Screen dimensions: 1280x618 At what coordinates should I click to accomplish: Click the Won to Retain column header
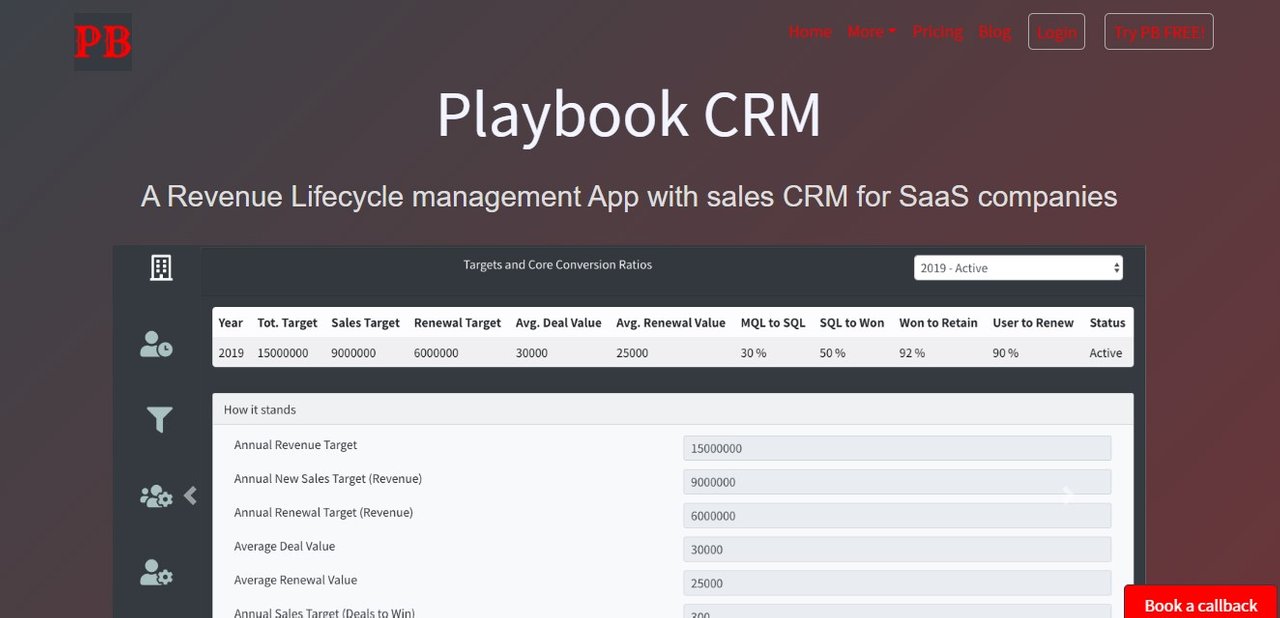click(x=939, y=323)
